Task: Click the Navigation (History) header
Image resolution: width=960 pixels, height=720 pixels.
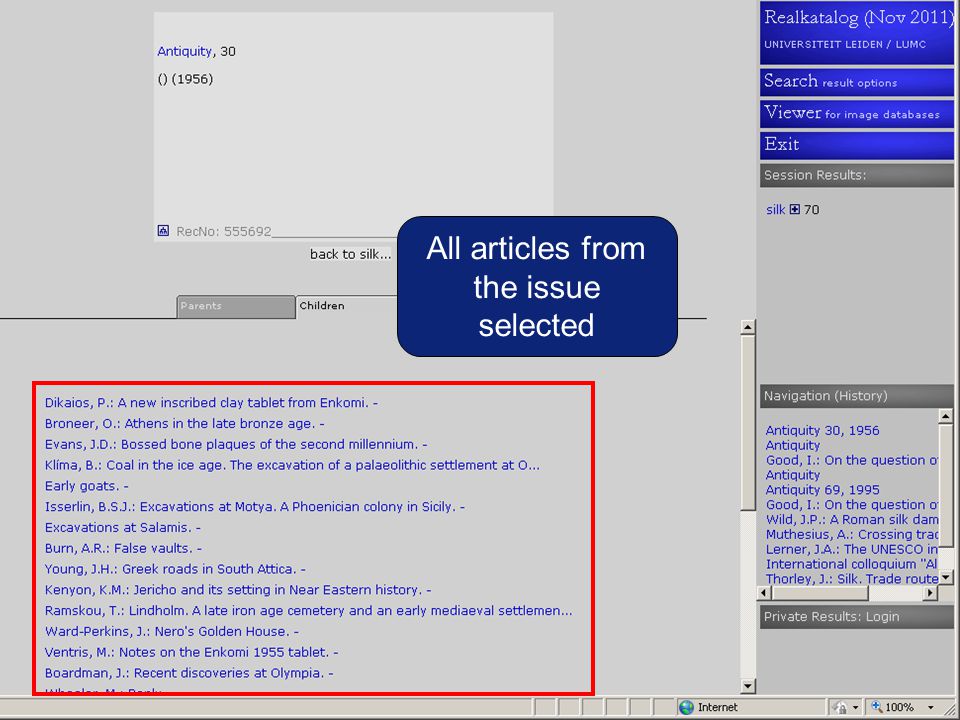Action: tap(856, 396)
